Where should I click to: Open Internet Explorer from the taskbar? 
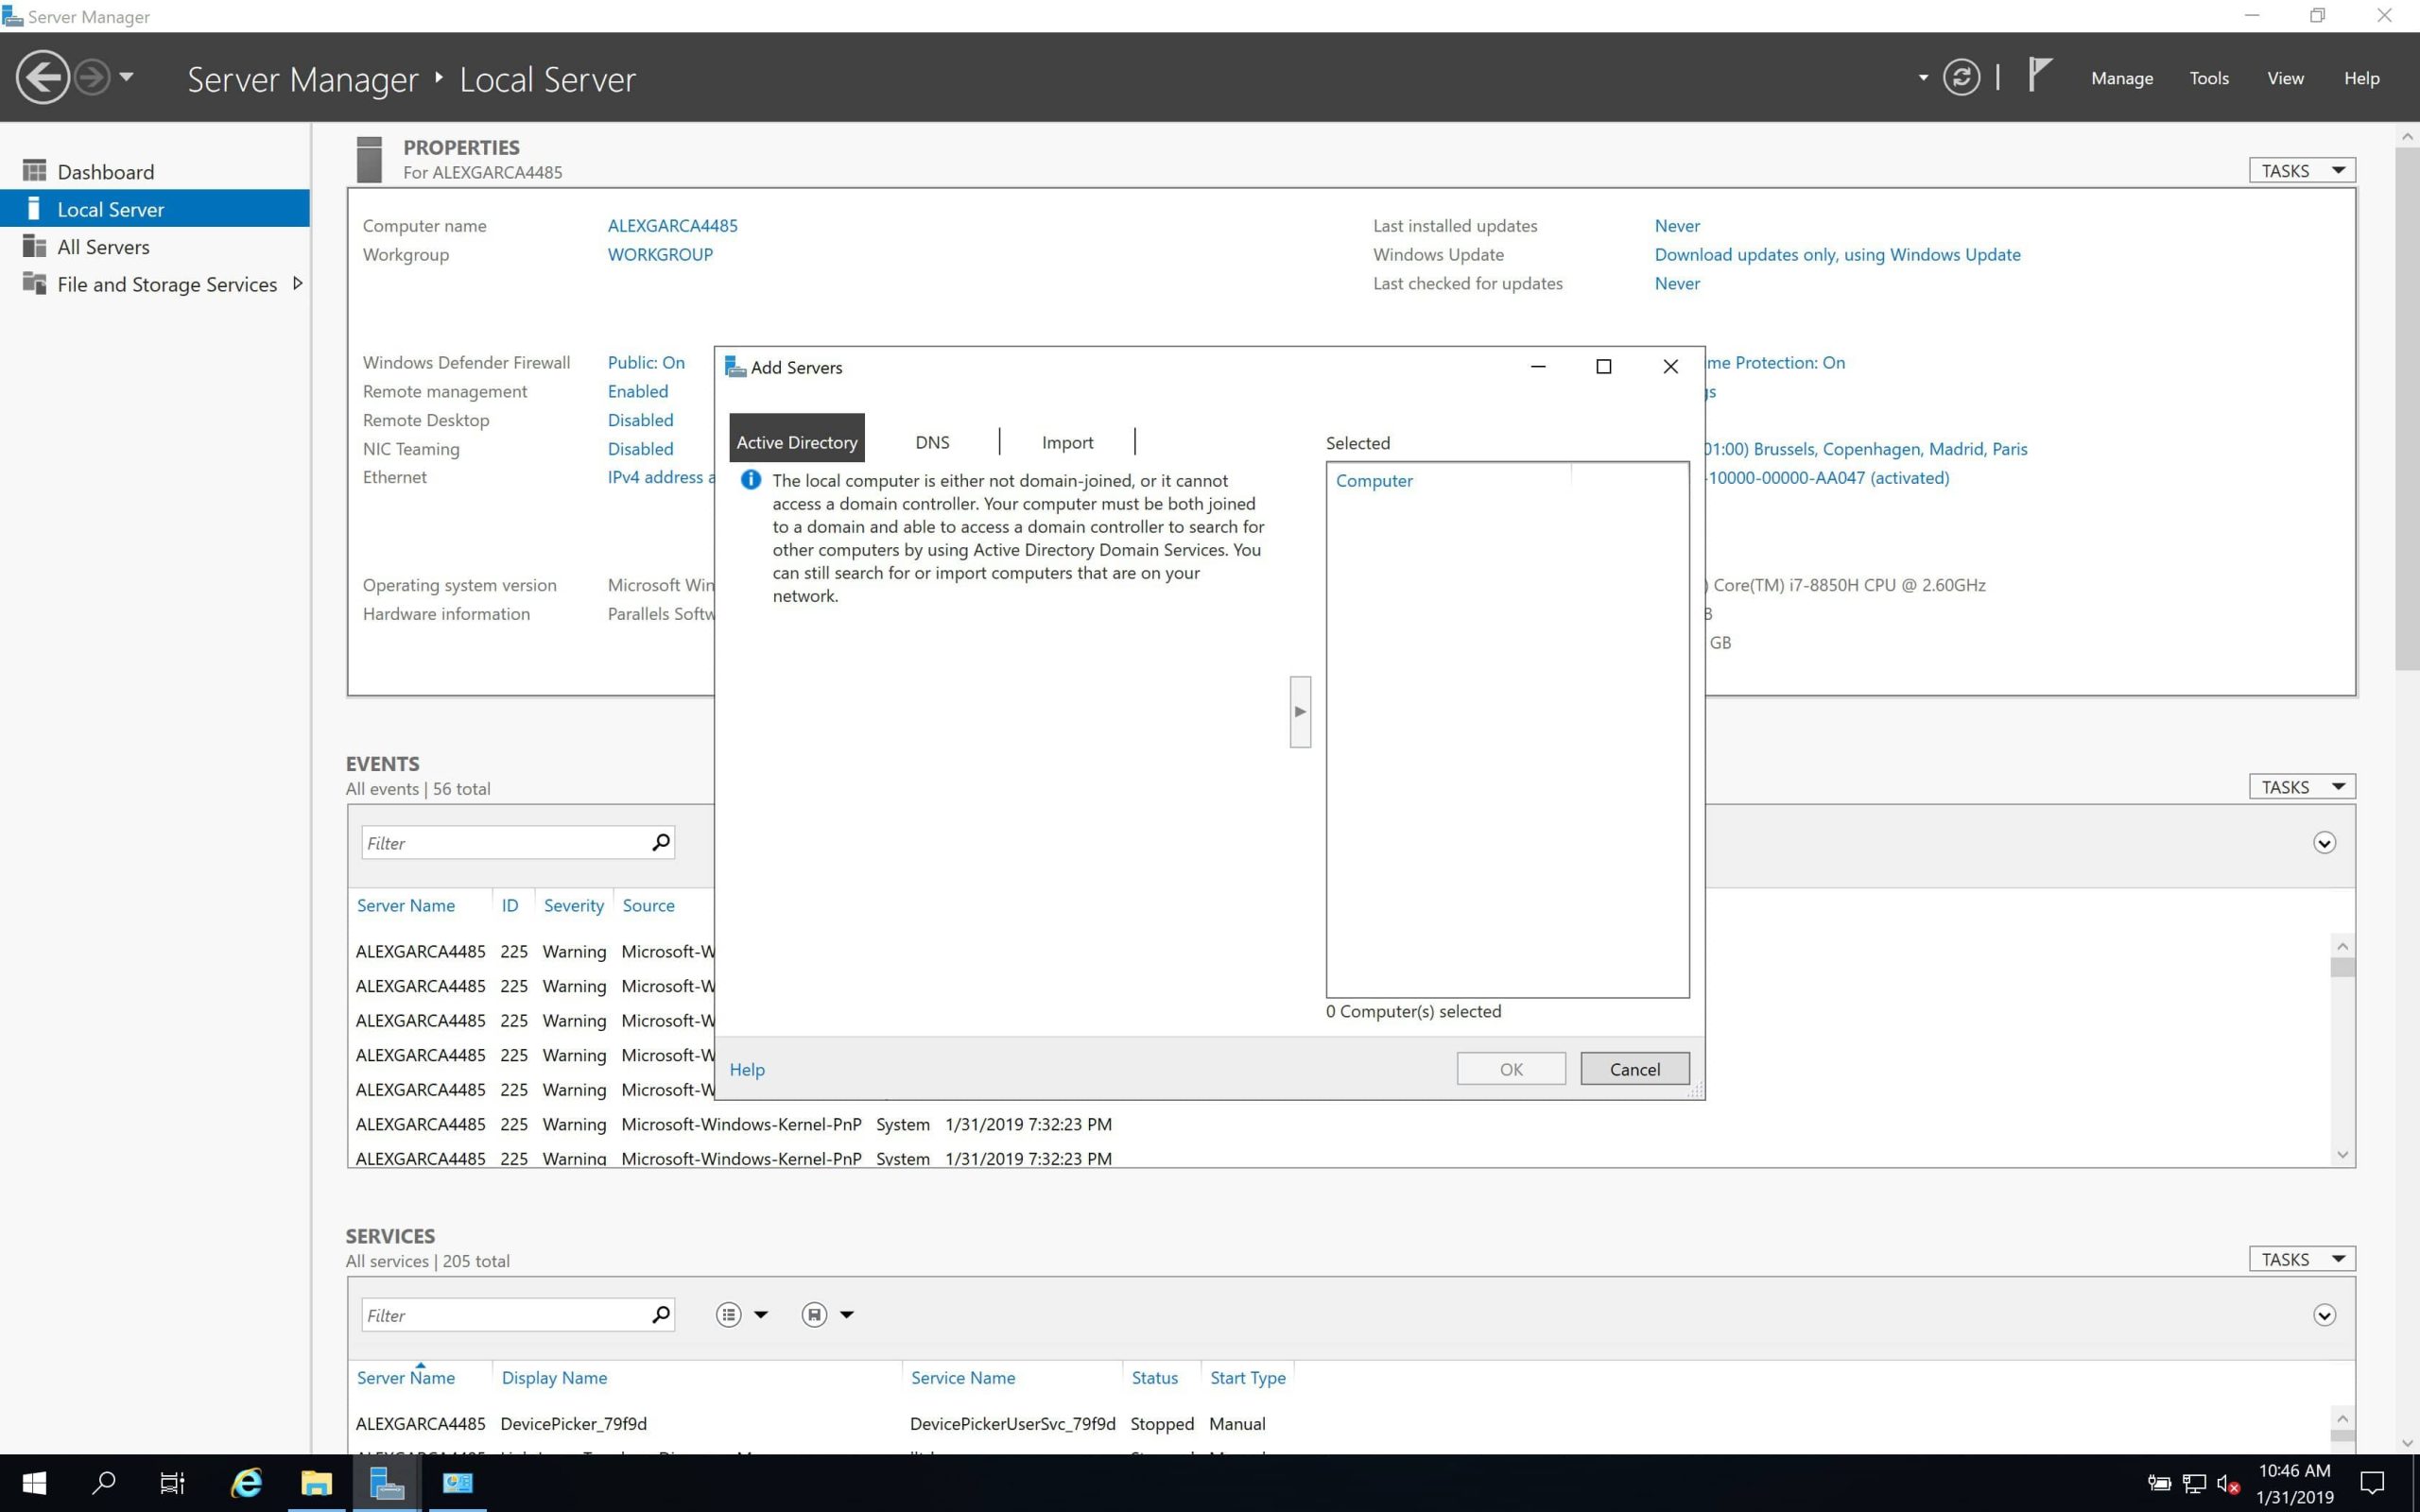(246, 1482)
